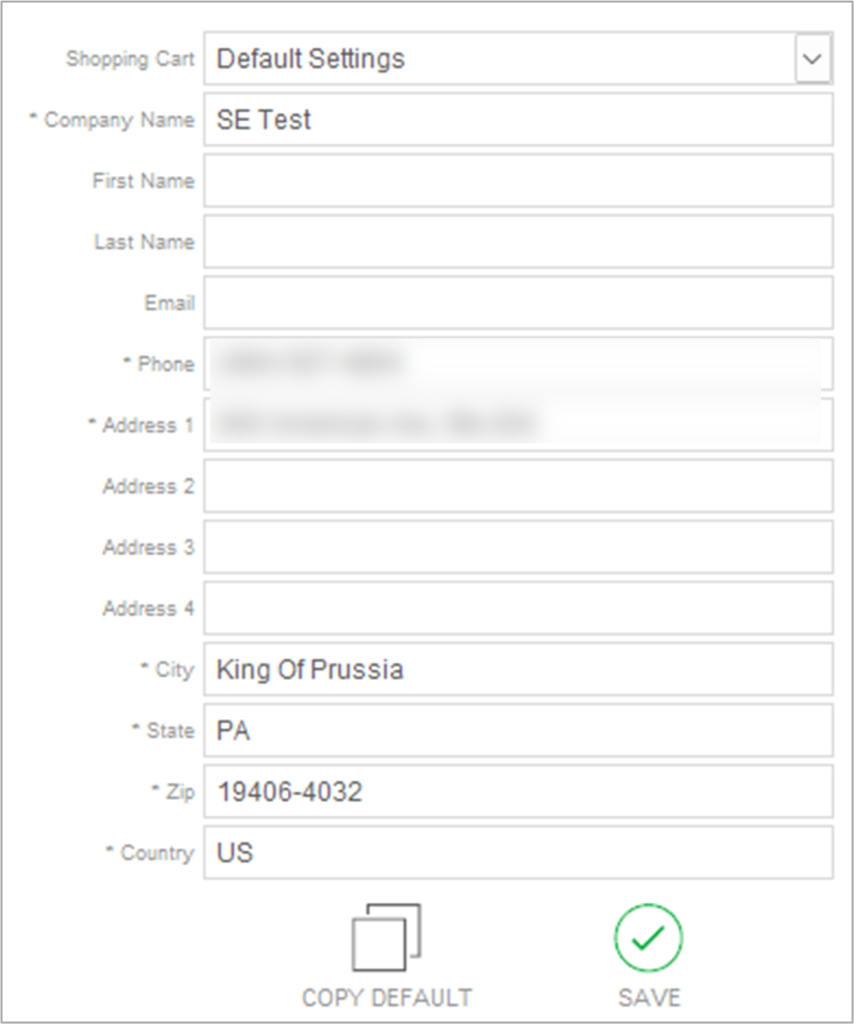Expand the Default Settings selection list
The width and height of the screenshot is (854, 1024).
point(814,57)
